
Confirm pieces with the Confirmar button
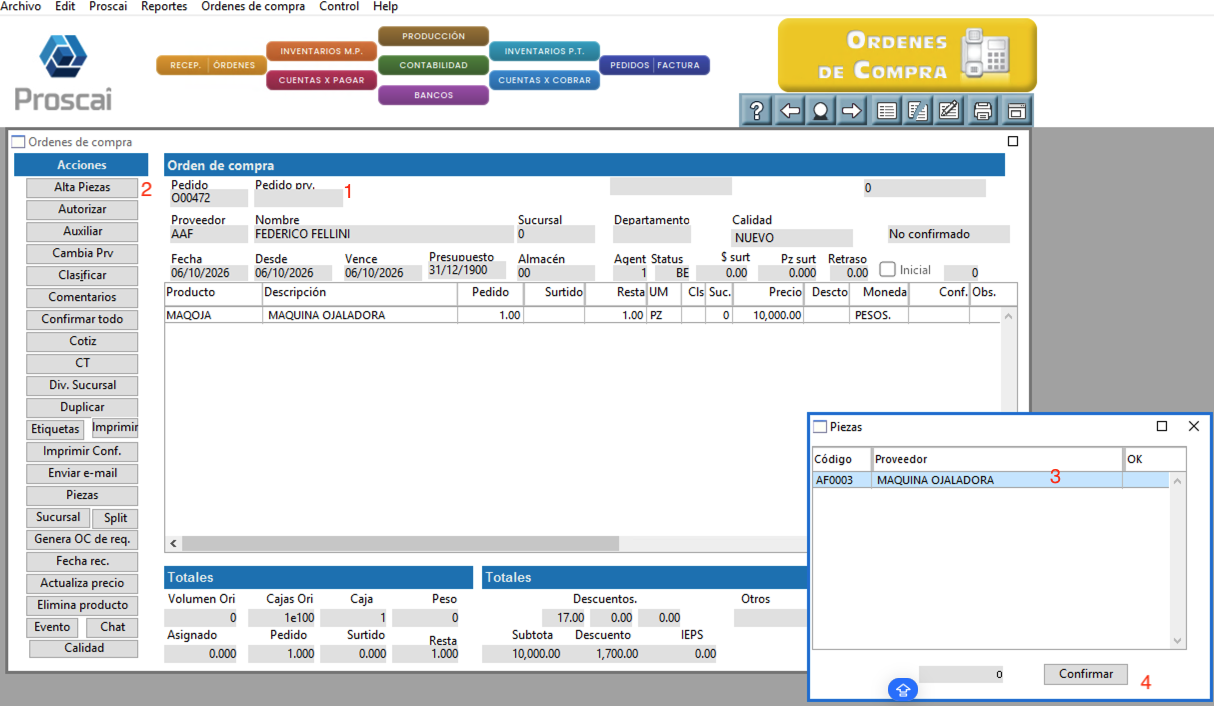click(x=1086, y=674)
